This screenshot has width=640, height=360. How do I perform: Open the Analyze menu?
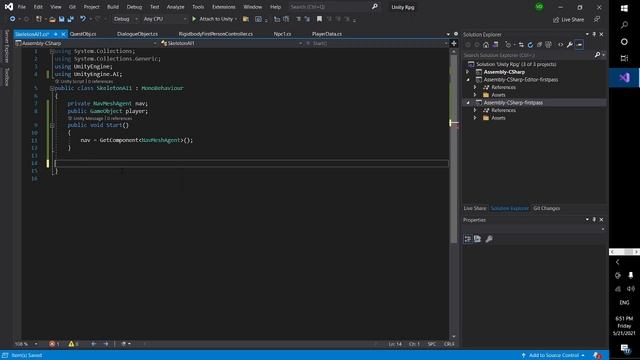tap(176, 7)
